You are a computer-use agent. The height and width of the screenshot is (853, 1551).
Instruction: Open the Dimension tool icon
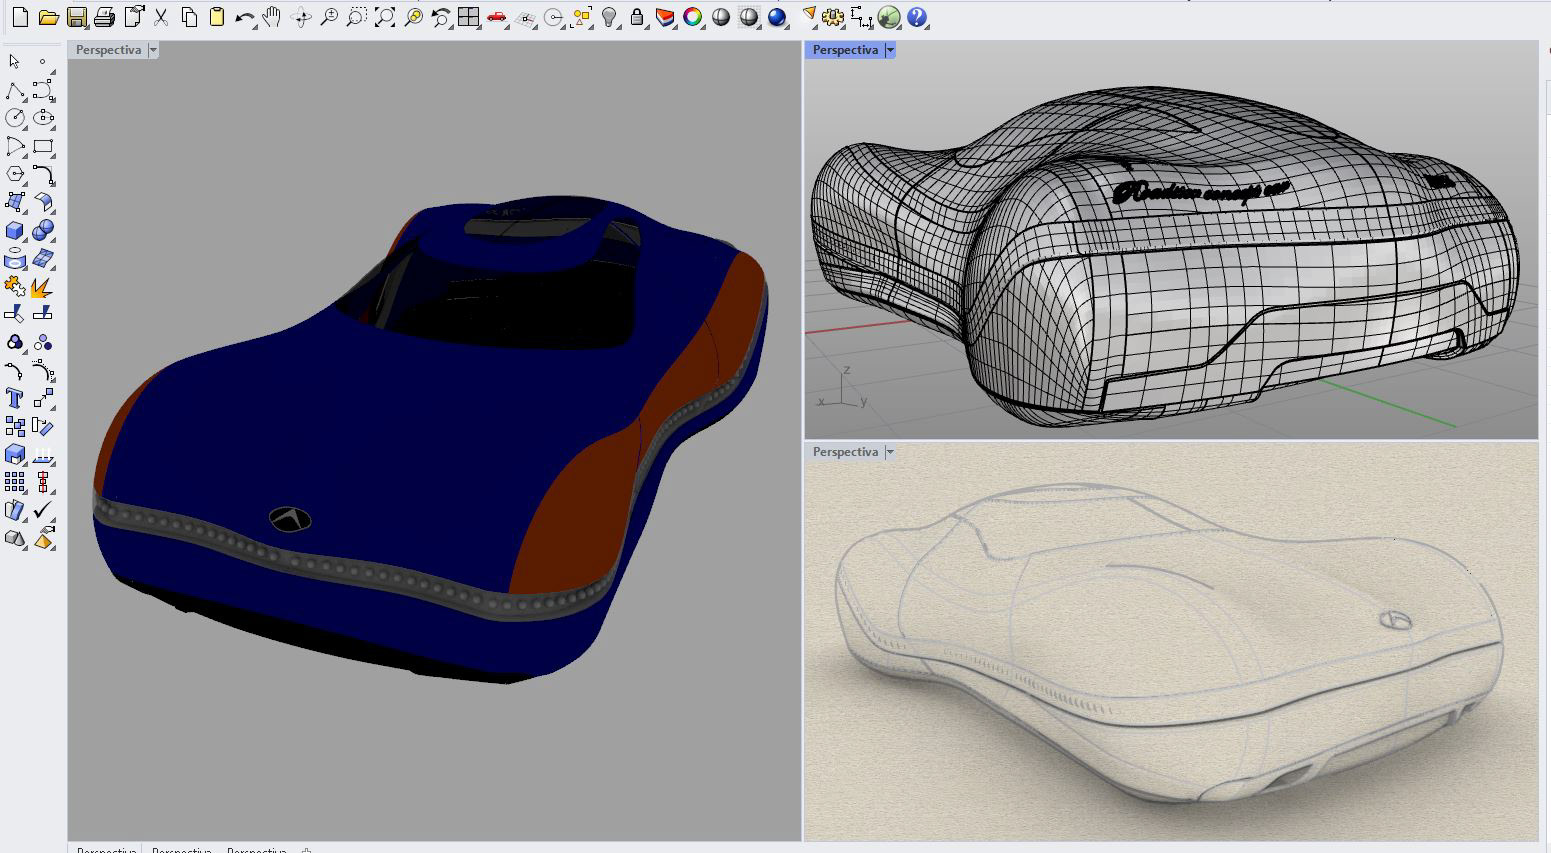(861, 17)
